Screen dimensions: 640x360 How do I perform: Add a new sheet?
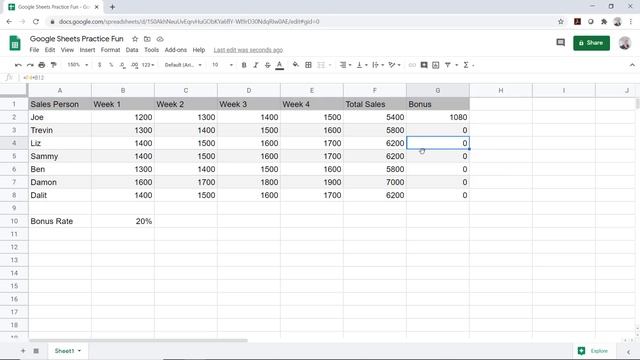pyautogui.click(x=23, y=351)
